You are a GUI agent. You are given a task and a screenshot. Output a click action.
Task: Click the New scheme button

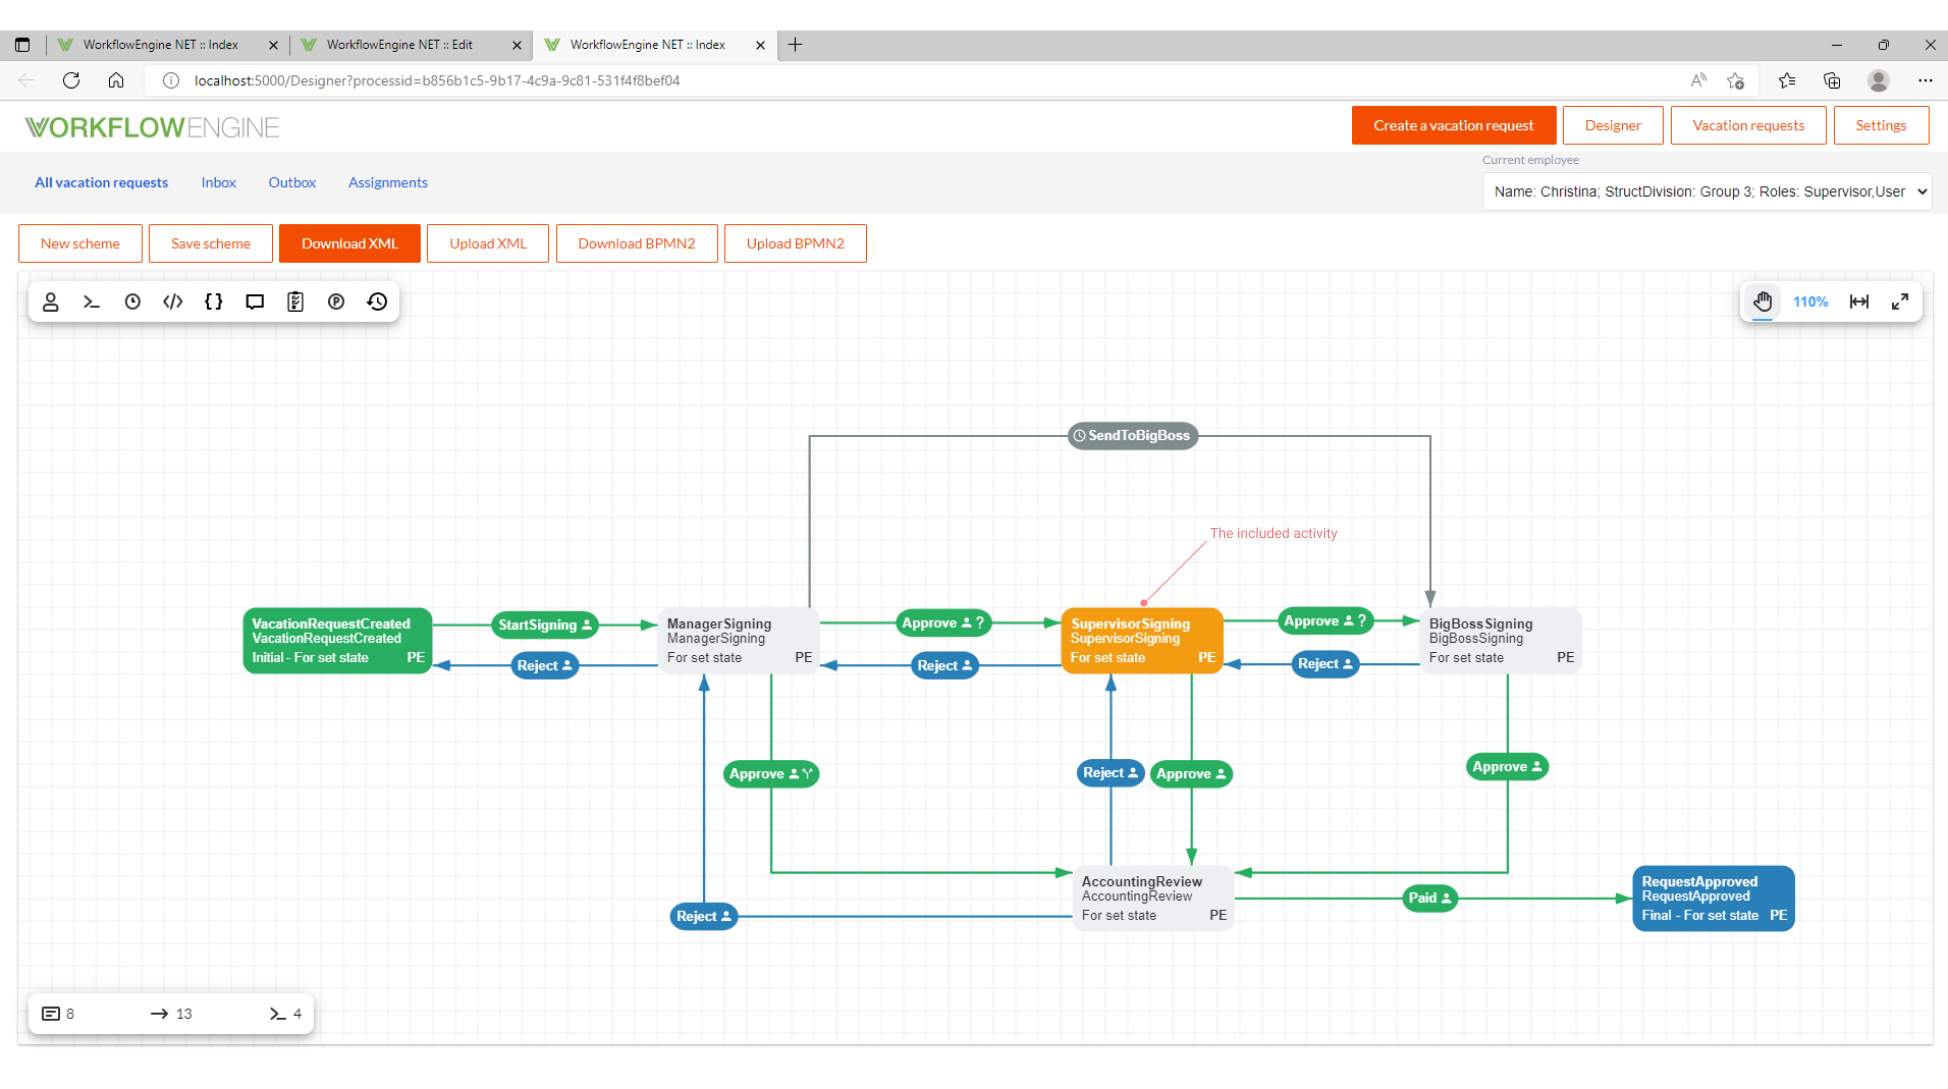80,243
